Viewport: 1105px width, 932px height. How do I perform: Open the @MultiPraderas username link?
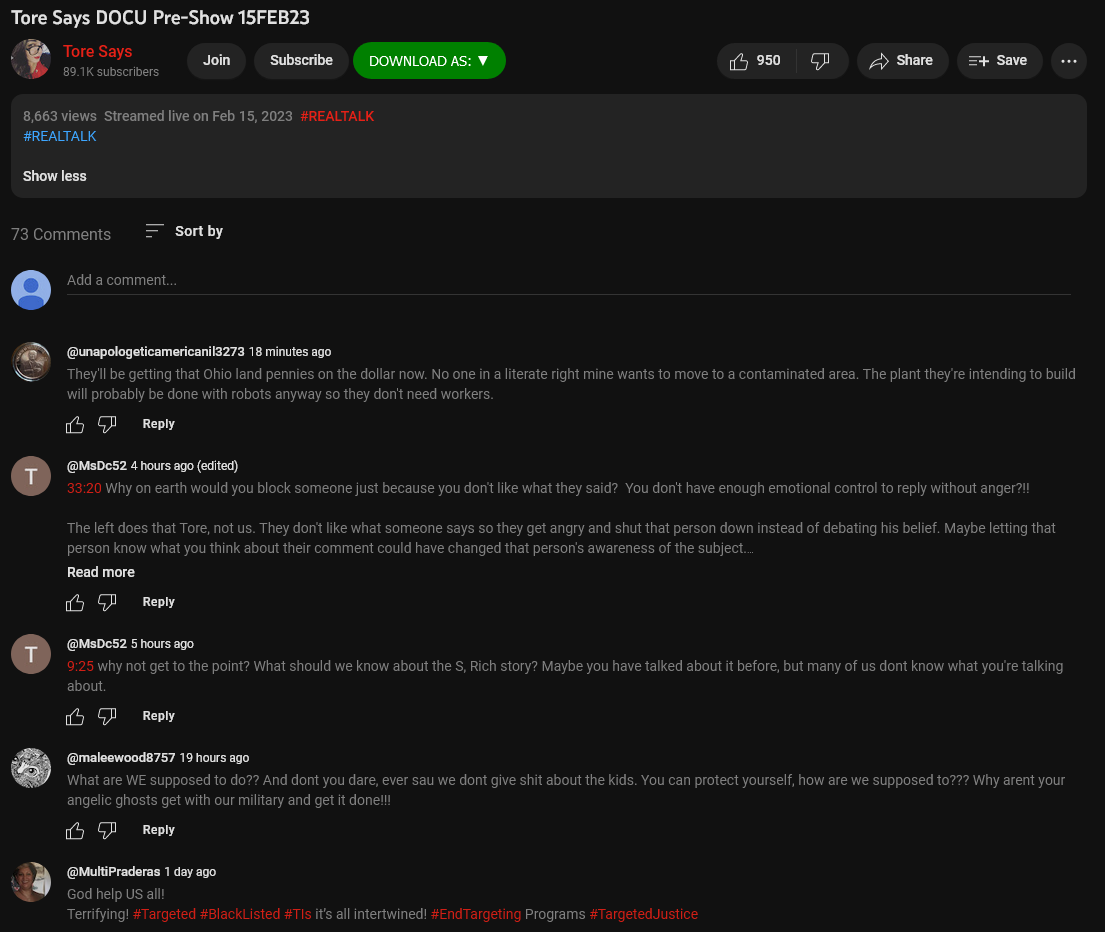pos(113,872)
